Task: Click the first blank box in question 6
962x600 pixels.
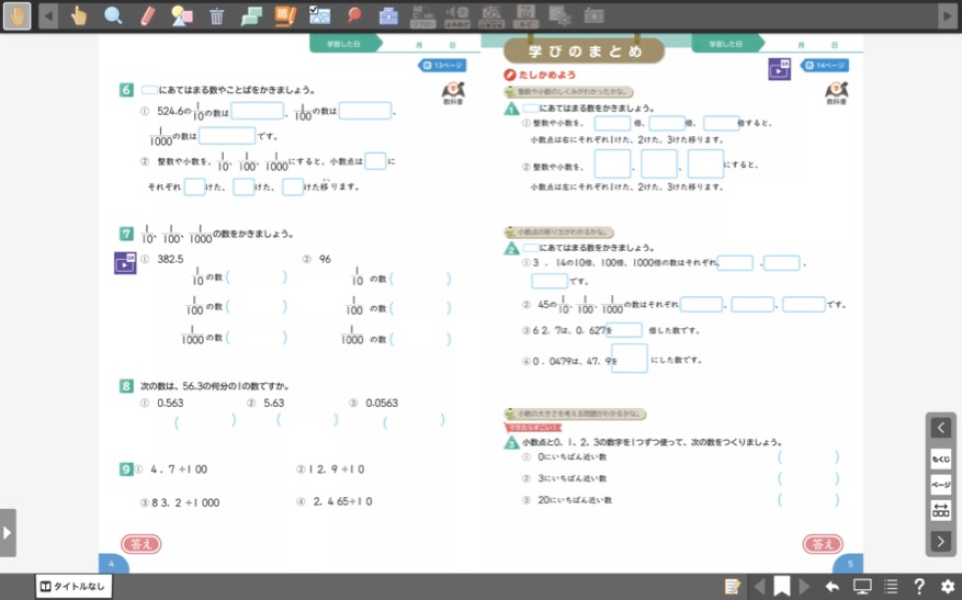Action: 257,111
